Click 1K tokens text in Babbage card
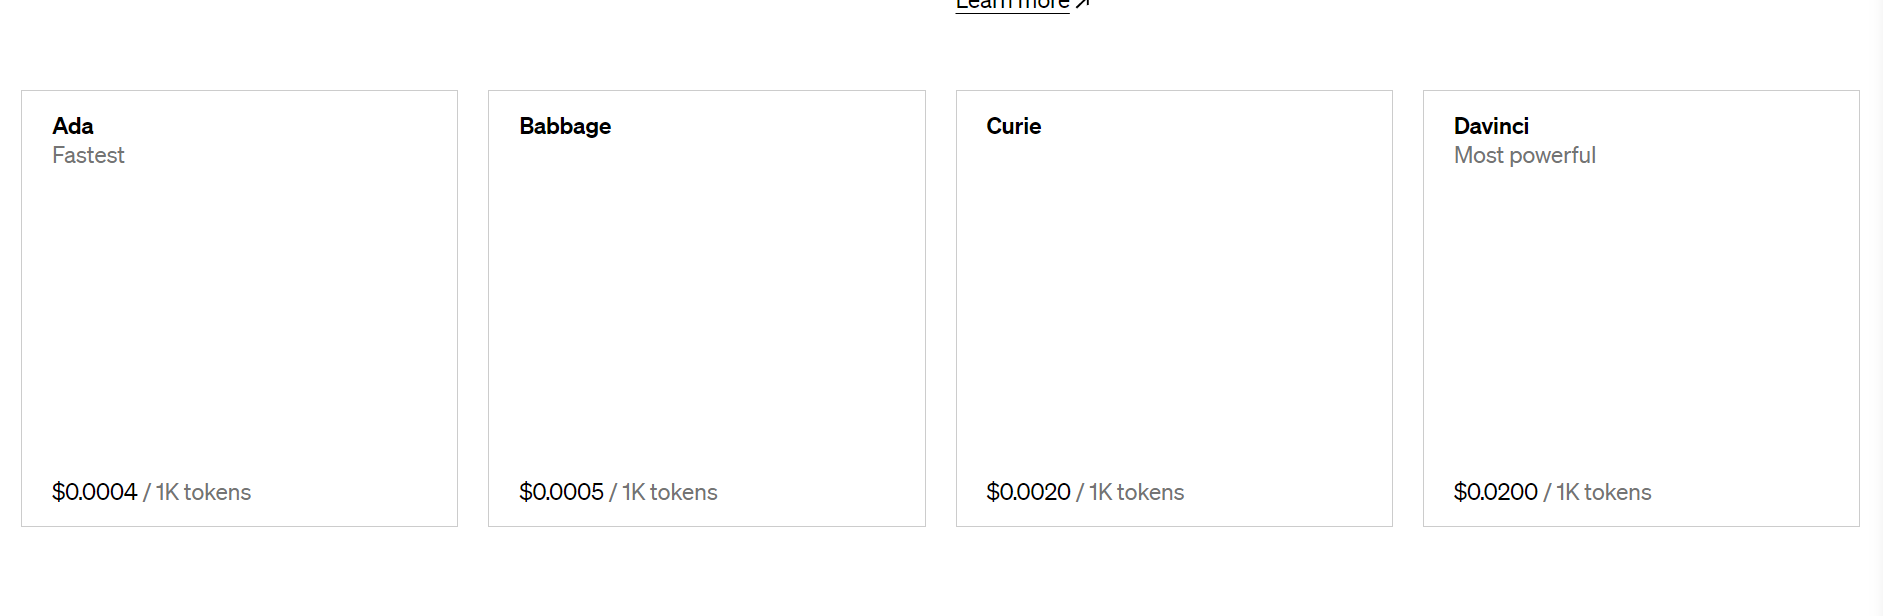 coord(670,492)
